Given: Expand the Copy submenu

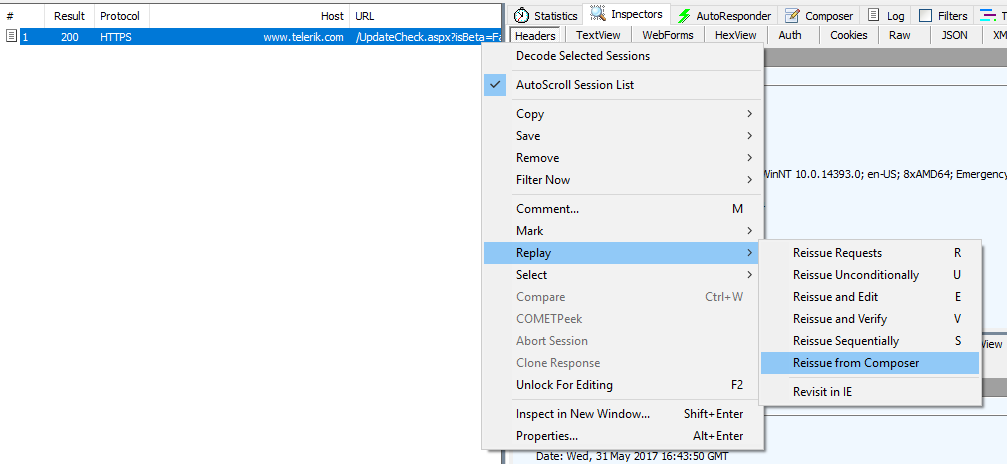Looking at the screenshot, I should click(x=748, y=114).
